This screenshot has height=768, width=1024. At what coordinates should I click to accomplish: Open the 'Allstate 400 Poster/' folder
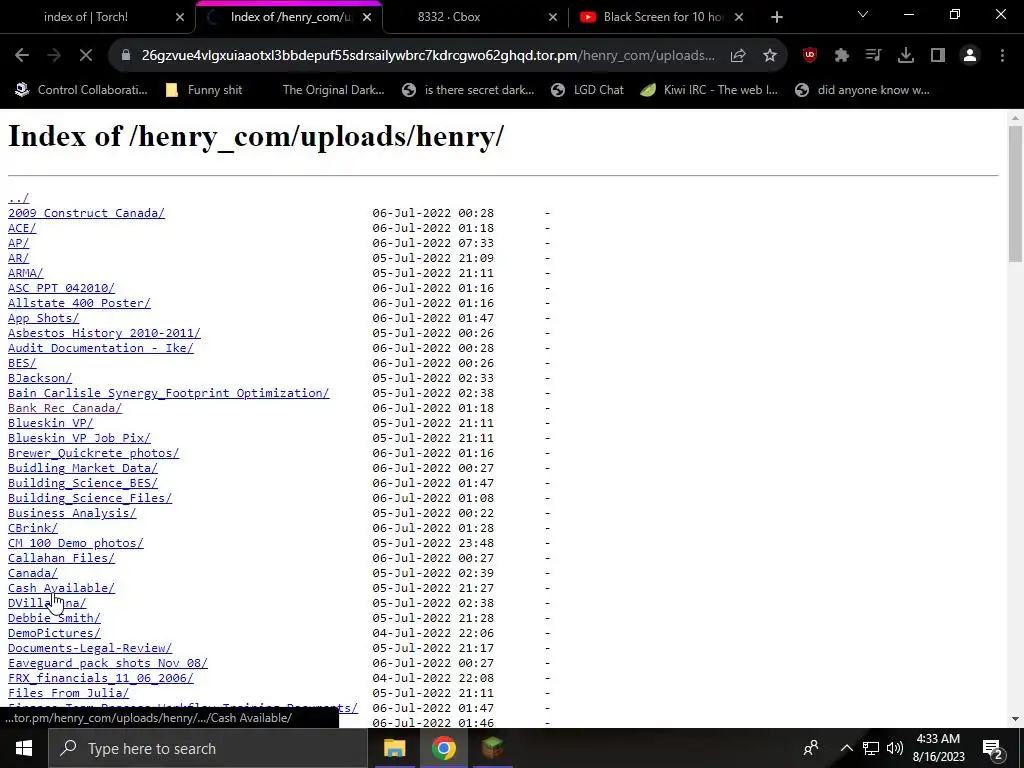click(79, 303)
